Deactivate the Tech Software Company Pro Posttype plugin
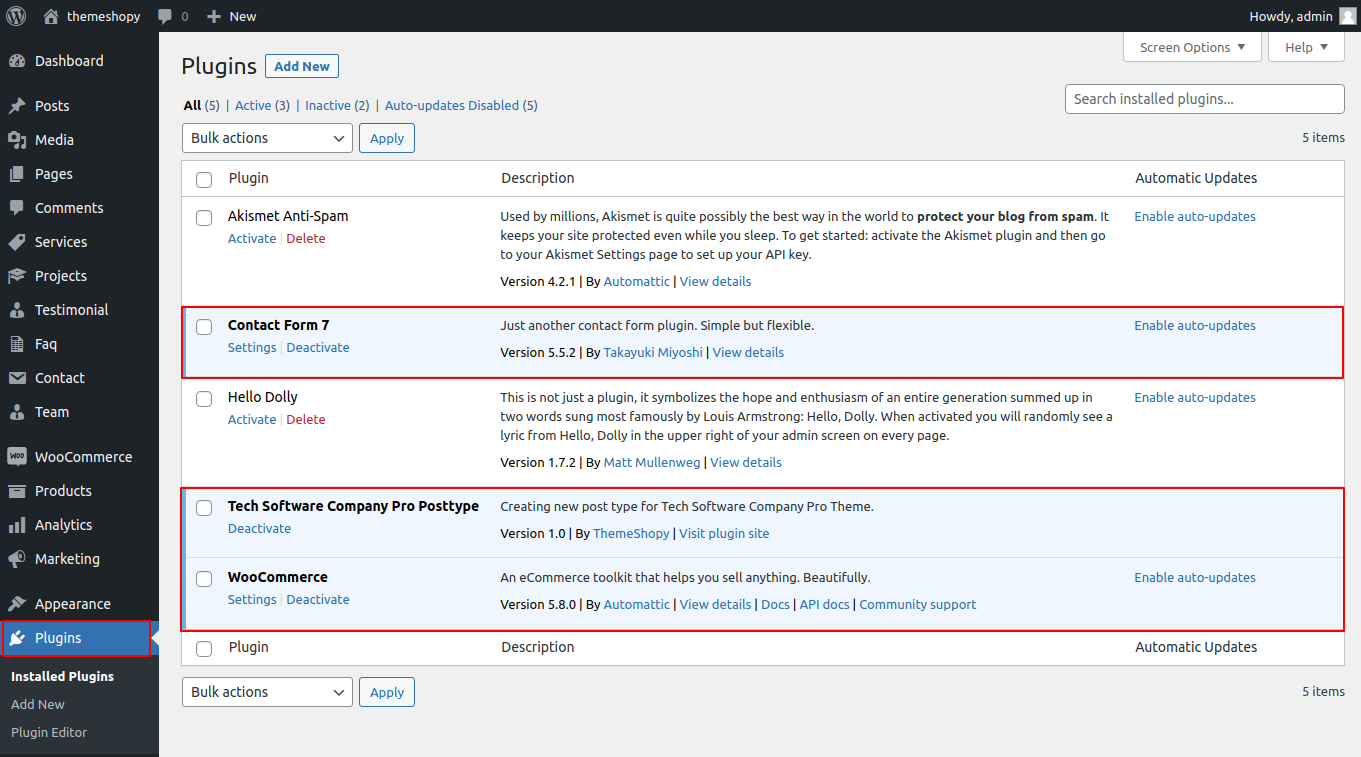 tap(259, 528)
